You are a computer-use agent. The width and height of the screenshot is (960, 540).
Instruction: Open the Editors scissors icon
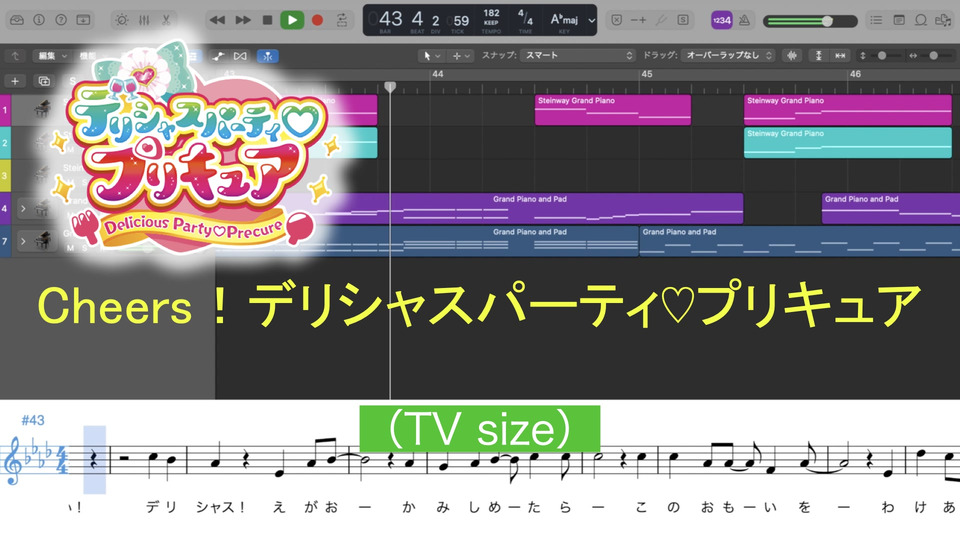click(x=166, y=20)
